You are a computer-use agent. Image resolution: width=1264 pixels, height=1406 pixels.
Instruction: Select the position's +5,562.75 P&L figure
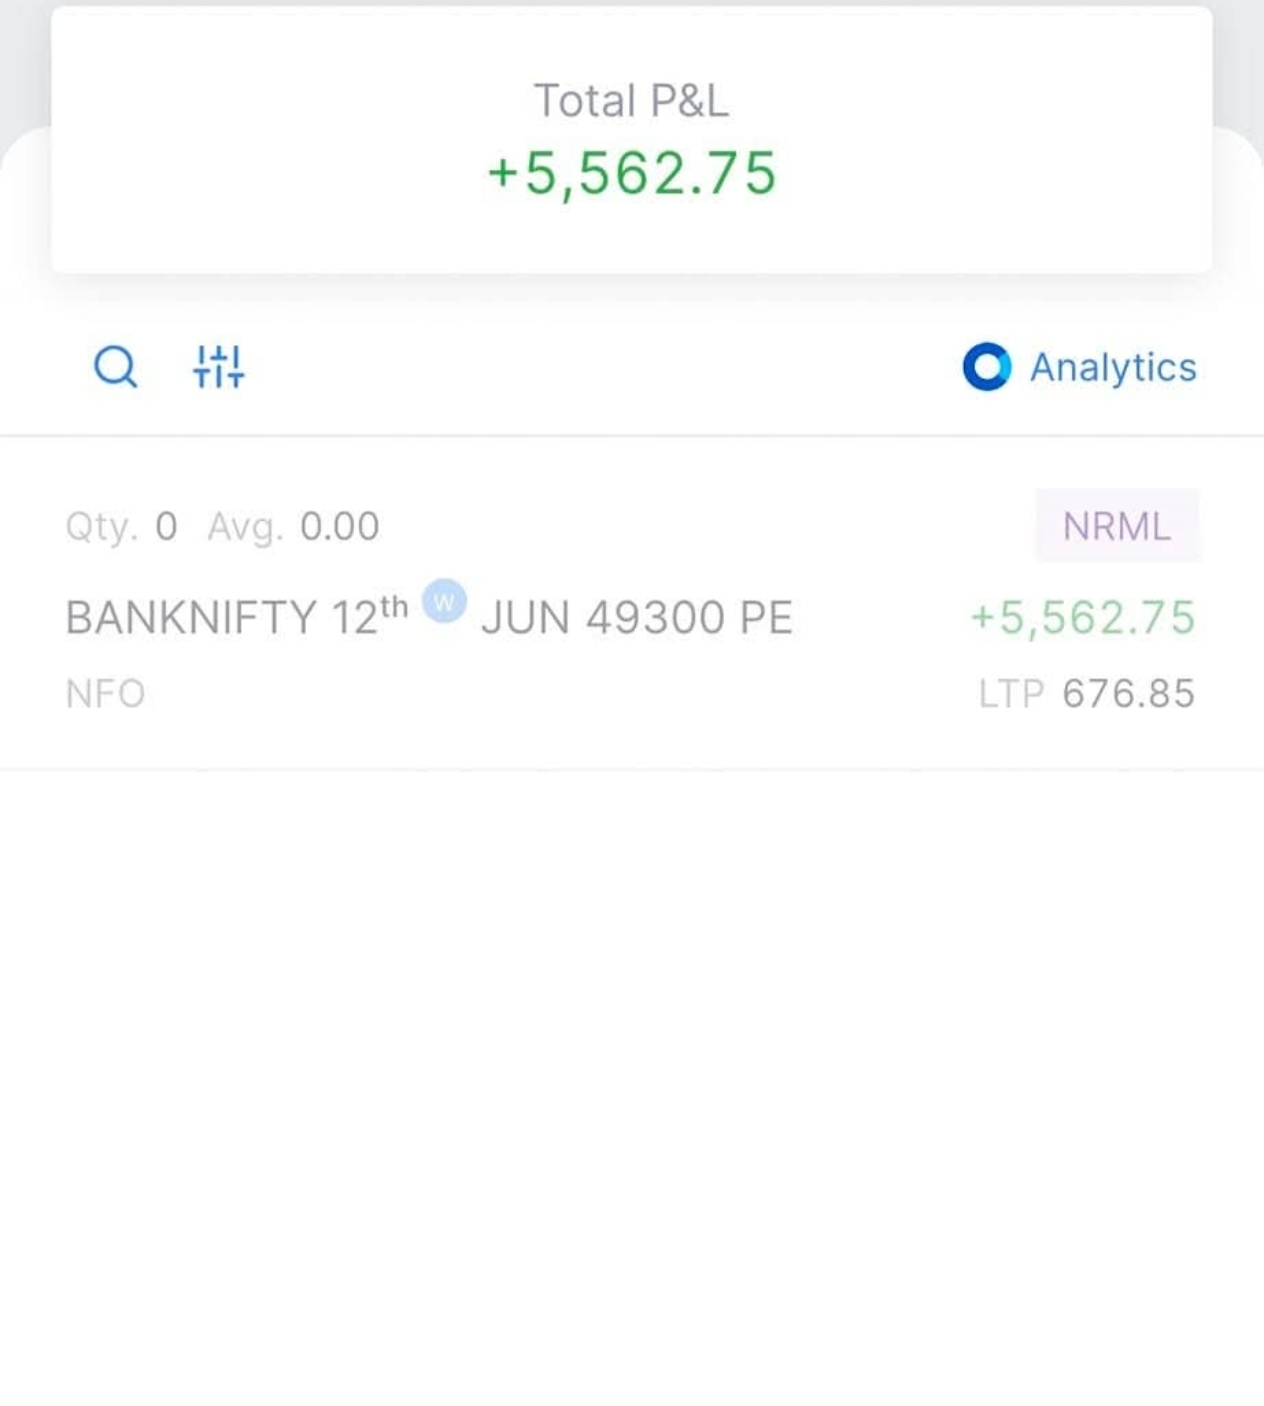click(1083, 618)
